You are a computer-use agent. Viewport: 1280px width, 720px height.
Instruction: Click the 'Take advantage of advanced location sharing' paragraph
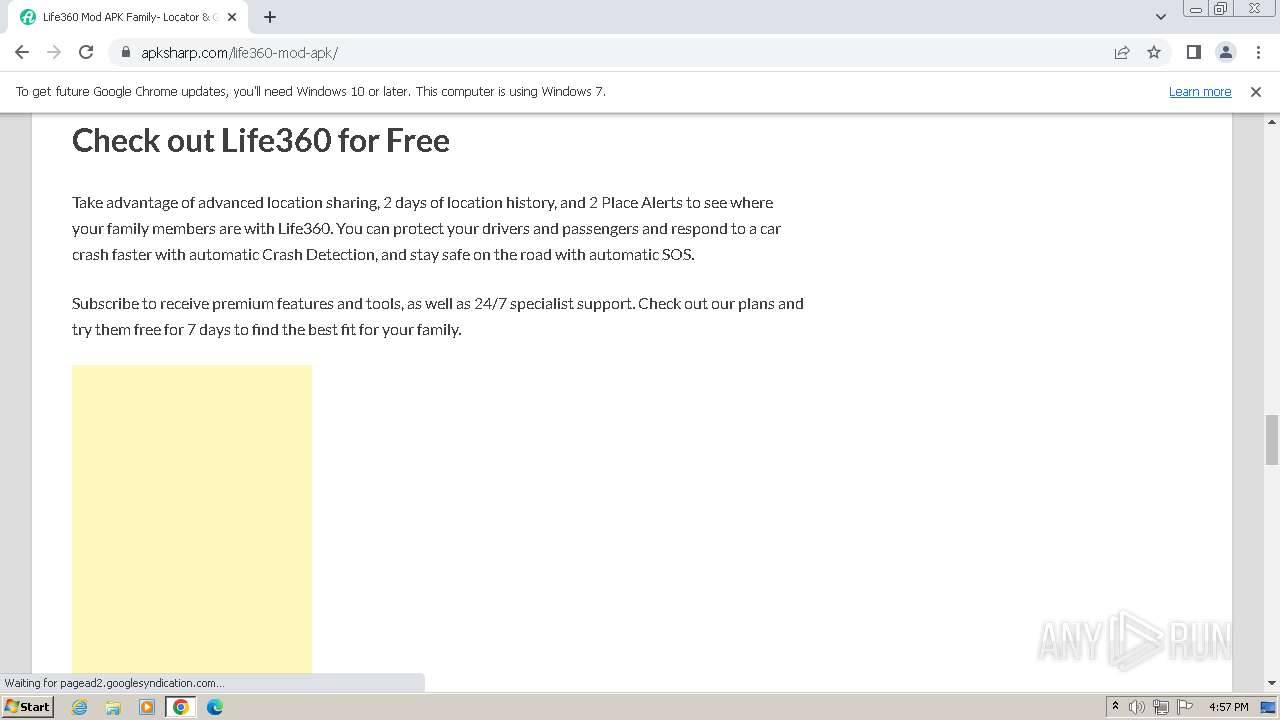coord(427,228)
